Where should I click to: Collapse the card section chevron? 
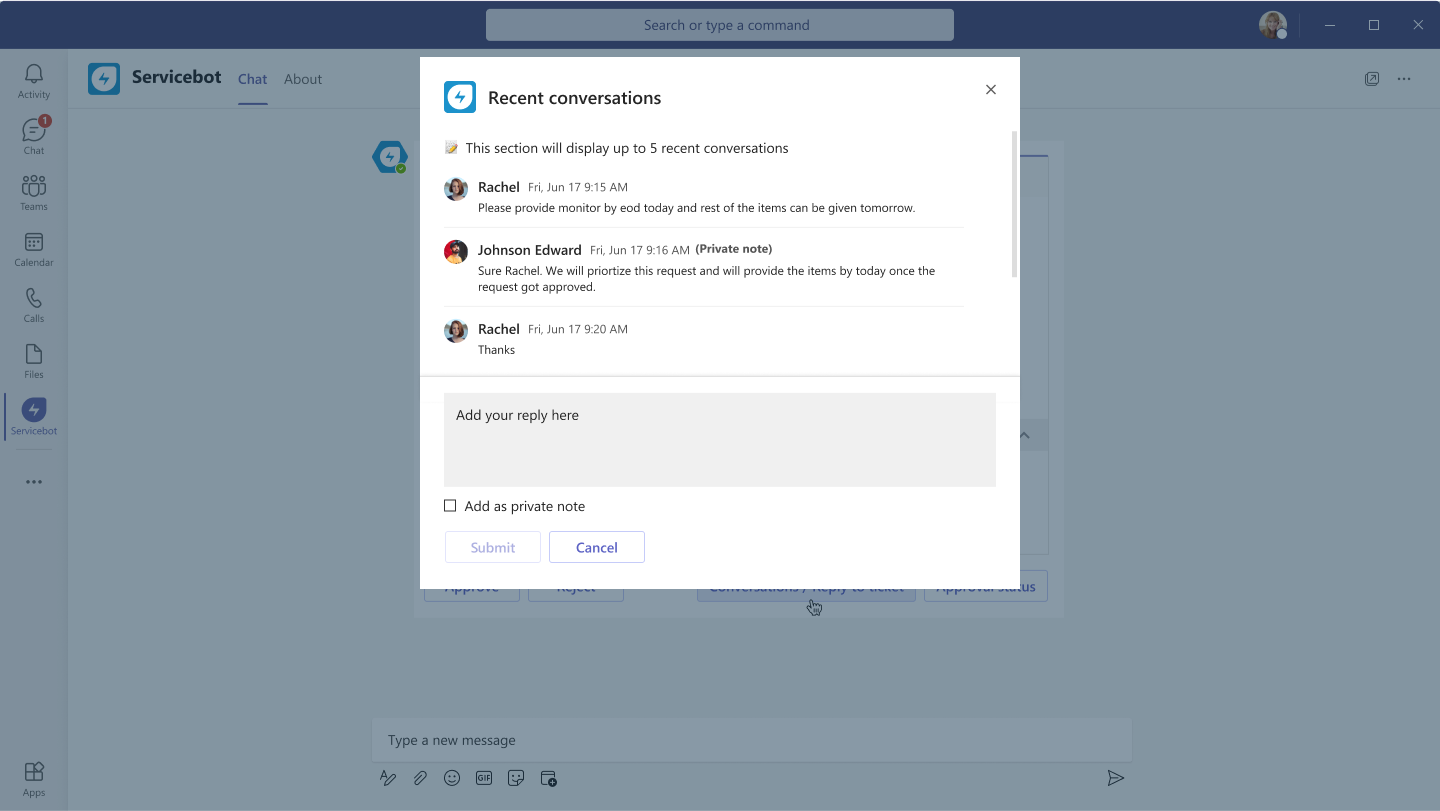1024,436
